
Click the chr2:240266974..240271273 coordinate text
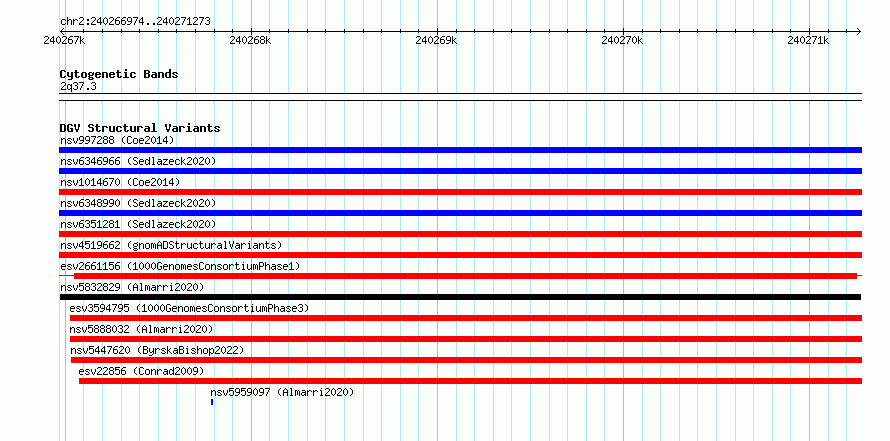click(135, 22)
